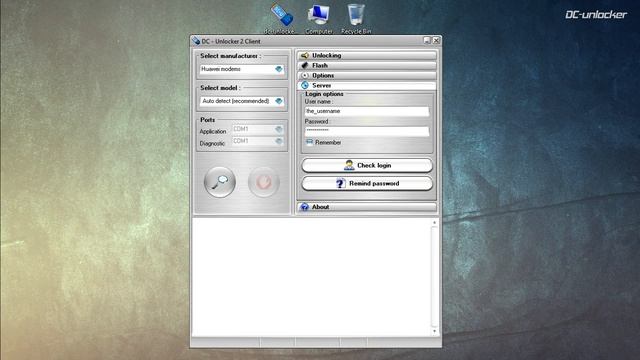This screenshot has width=640, height=360.
Task: Expand the Unlocking section
Action: 367,55
